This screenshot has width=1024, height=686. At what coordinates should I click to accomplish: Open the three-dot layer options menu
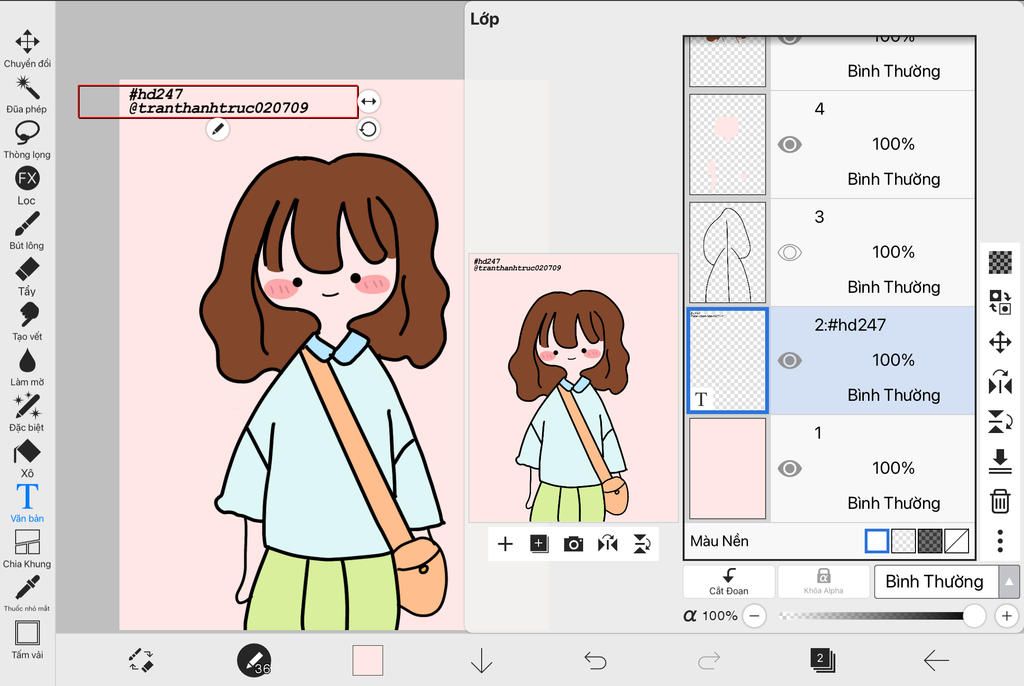point(1000,541)
